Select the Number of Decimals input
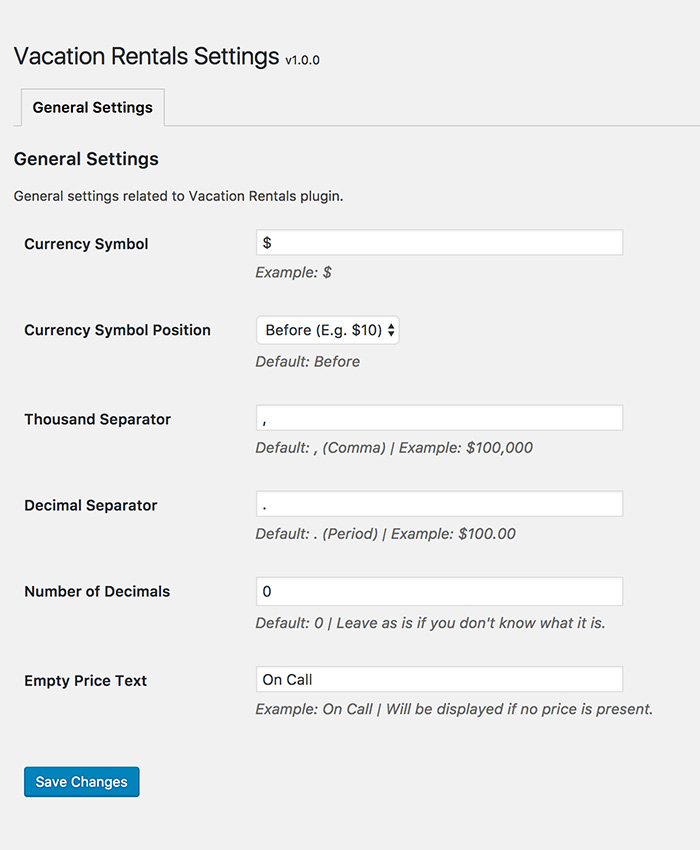 (x=439, y=591)
